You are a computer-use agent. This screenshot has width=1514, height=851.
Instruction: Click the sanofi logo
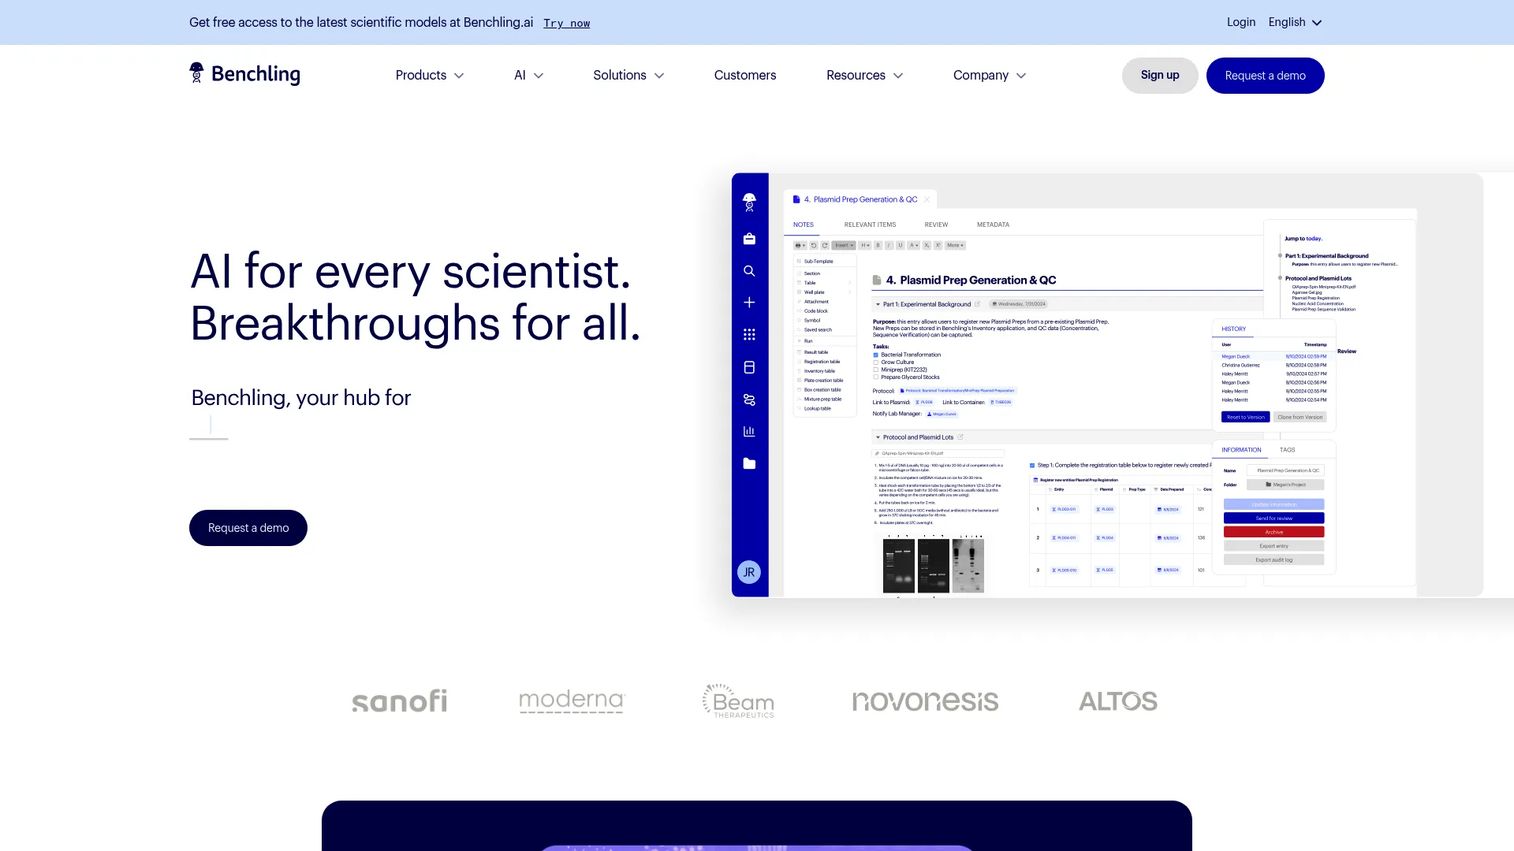(x=400, y=701)
